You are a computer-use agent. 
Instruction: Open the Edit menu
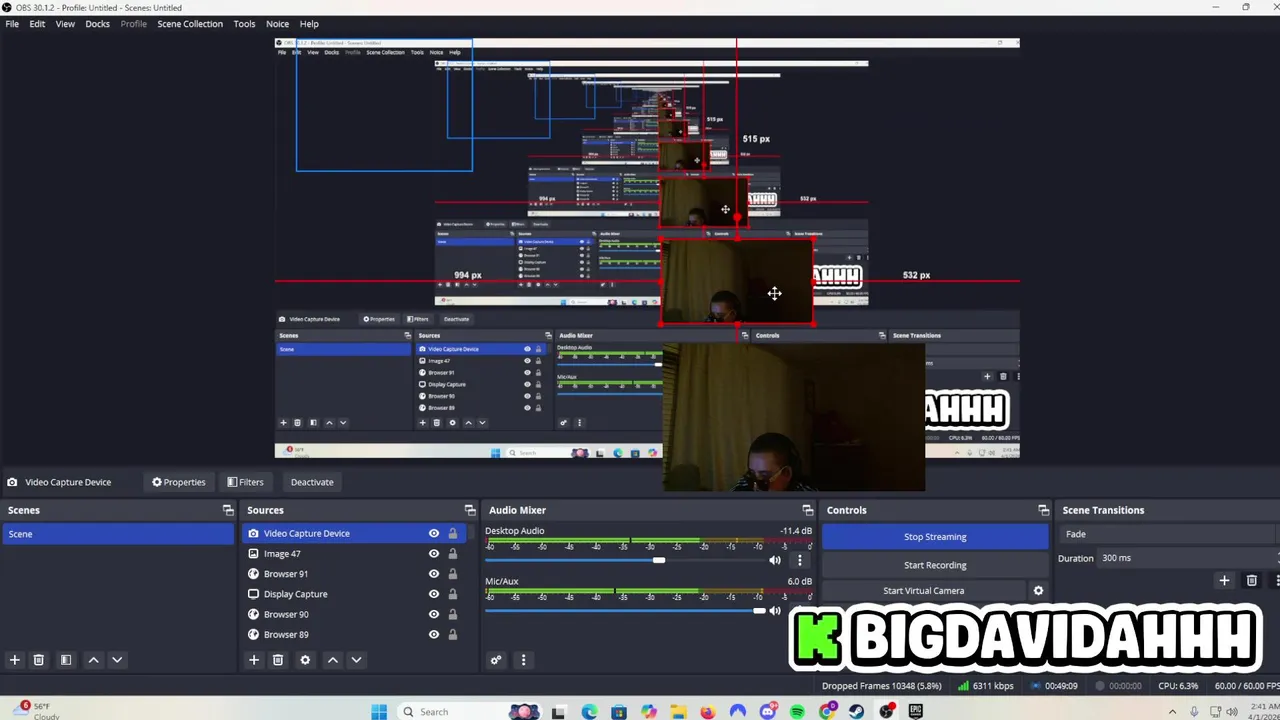(x=37, y=24)
